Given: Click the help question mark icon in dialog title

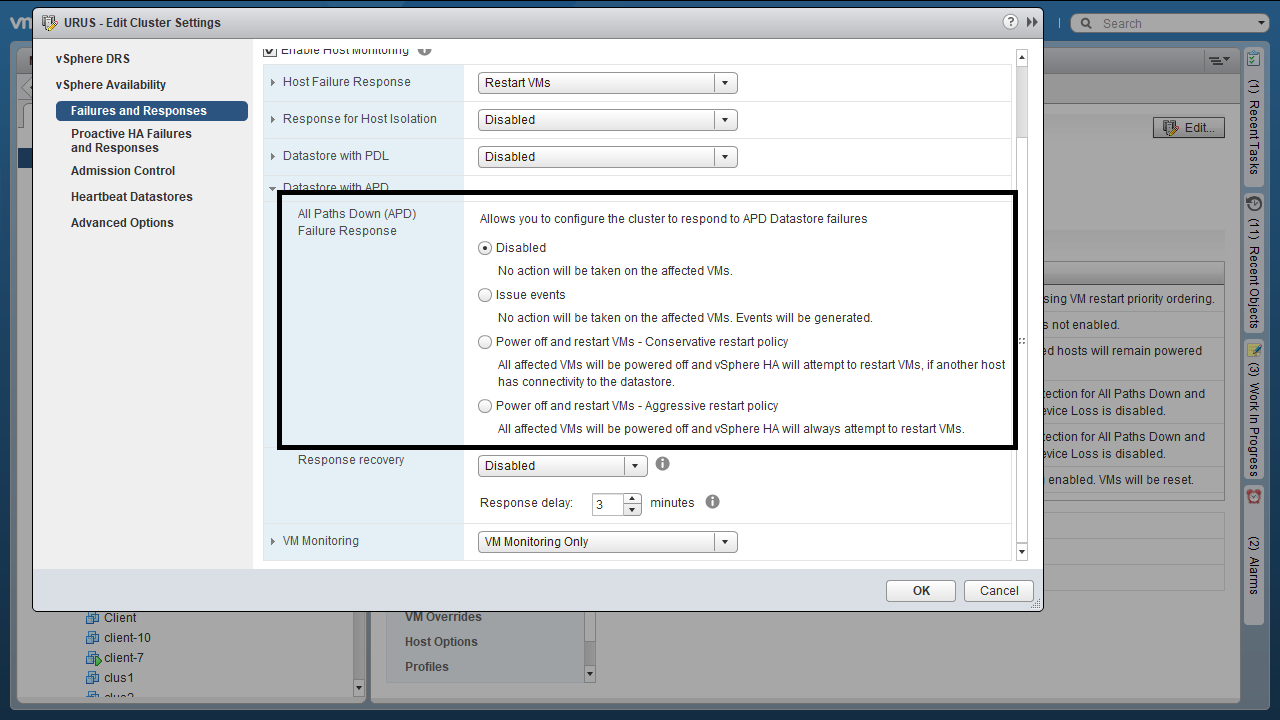Looking at the screenshot, I should (1011, 22).
